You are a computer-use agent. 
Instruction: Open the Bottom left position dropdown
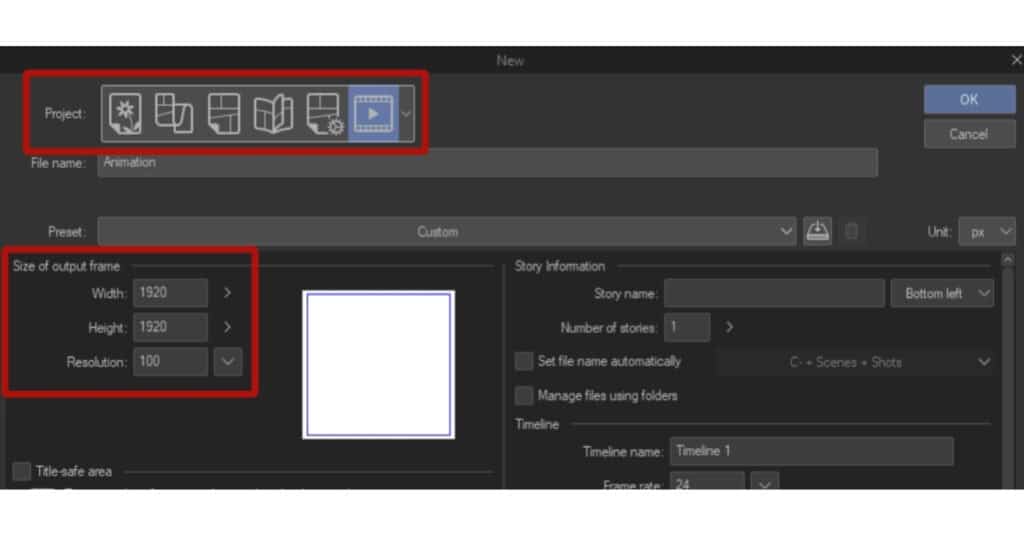942,294
